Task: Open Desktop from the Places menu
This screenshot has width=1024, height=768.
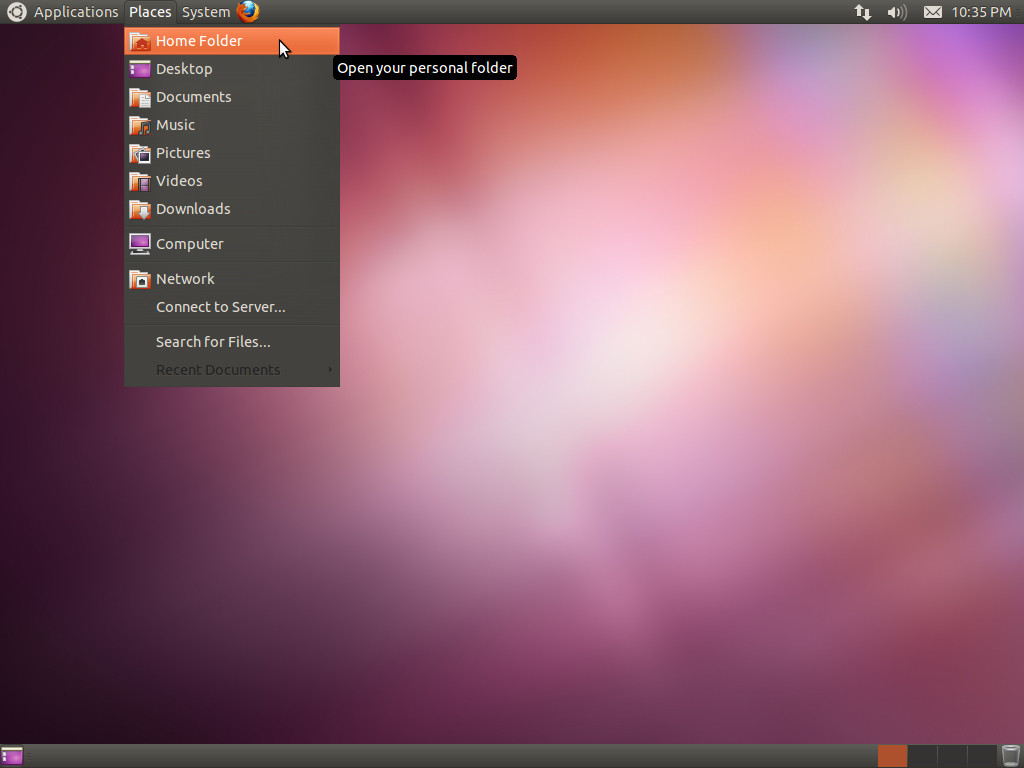Action: [232, 69]
